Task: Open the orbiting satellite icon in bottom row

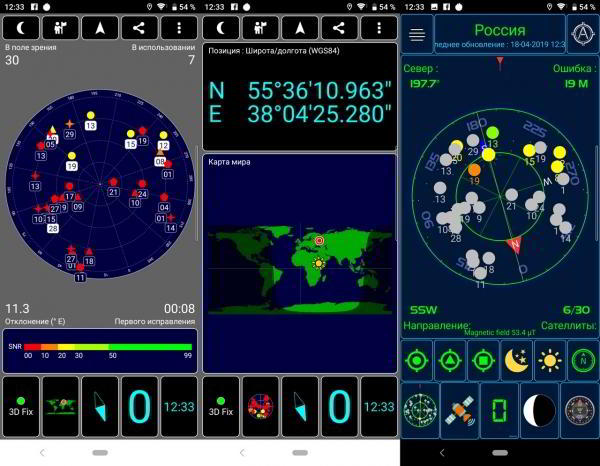Action: click(459, 410)
